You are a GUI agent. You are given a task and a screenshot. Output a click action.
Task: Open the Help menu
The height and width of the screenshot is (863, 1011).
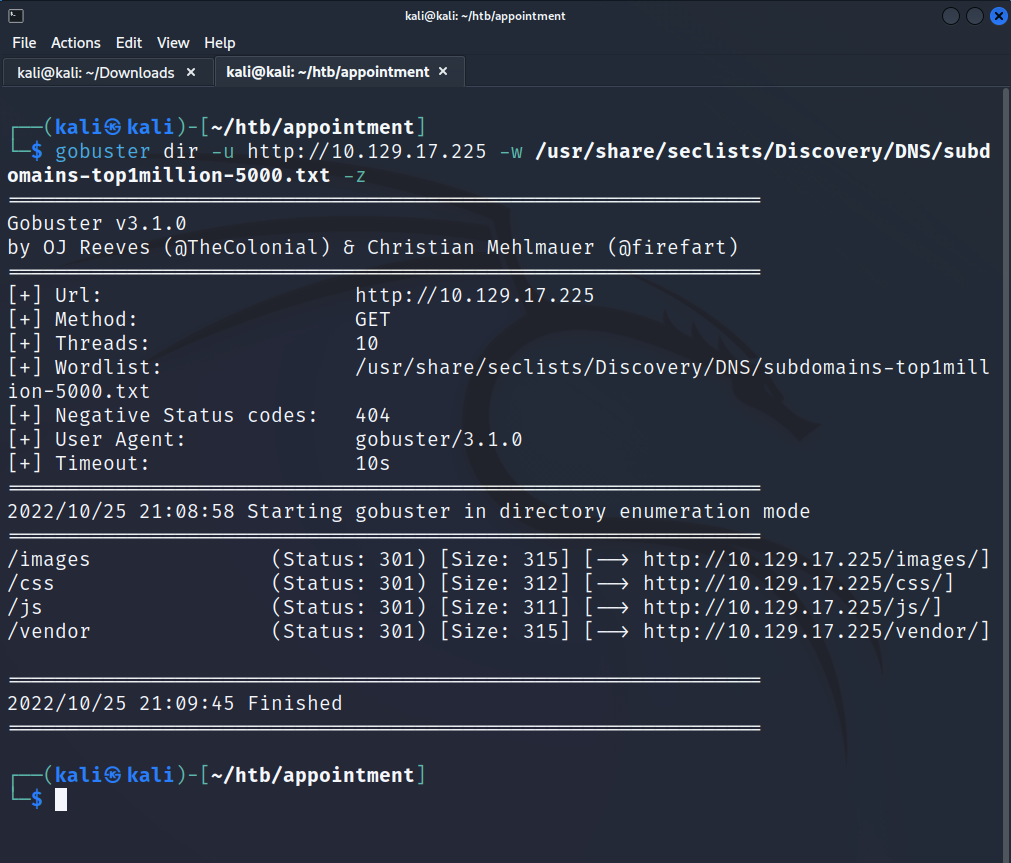(220, 43)
